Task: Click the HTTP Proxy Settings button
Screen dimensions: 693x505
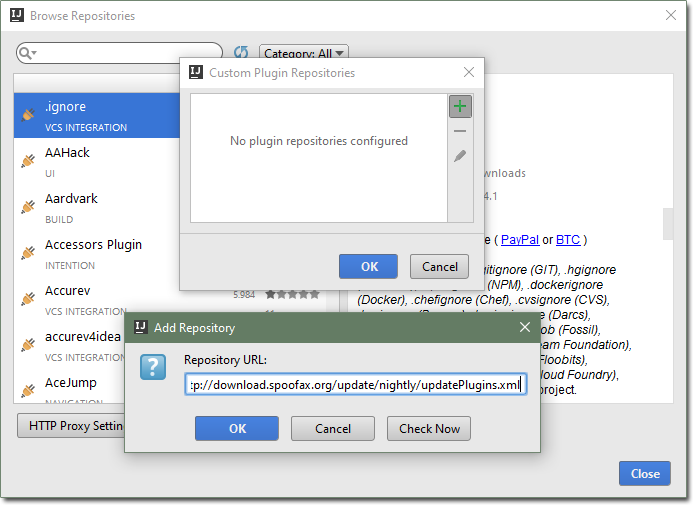Action: 71,425
